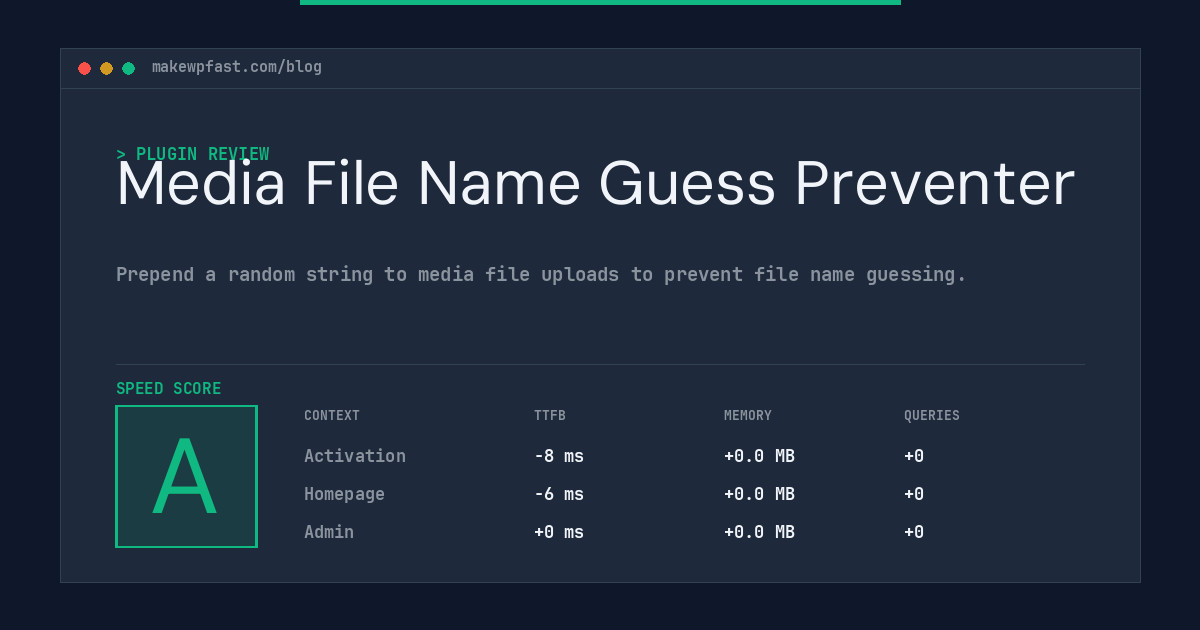Click the '-6 ms' TTFB value
This screenshot has height=630, width=1200.
(559, 494)
